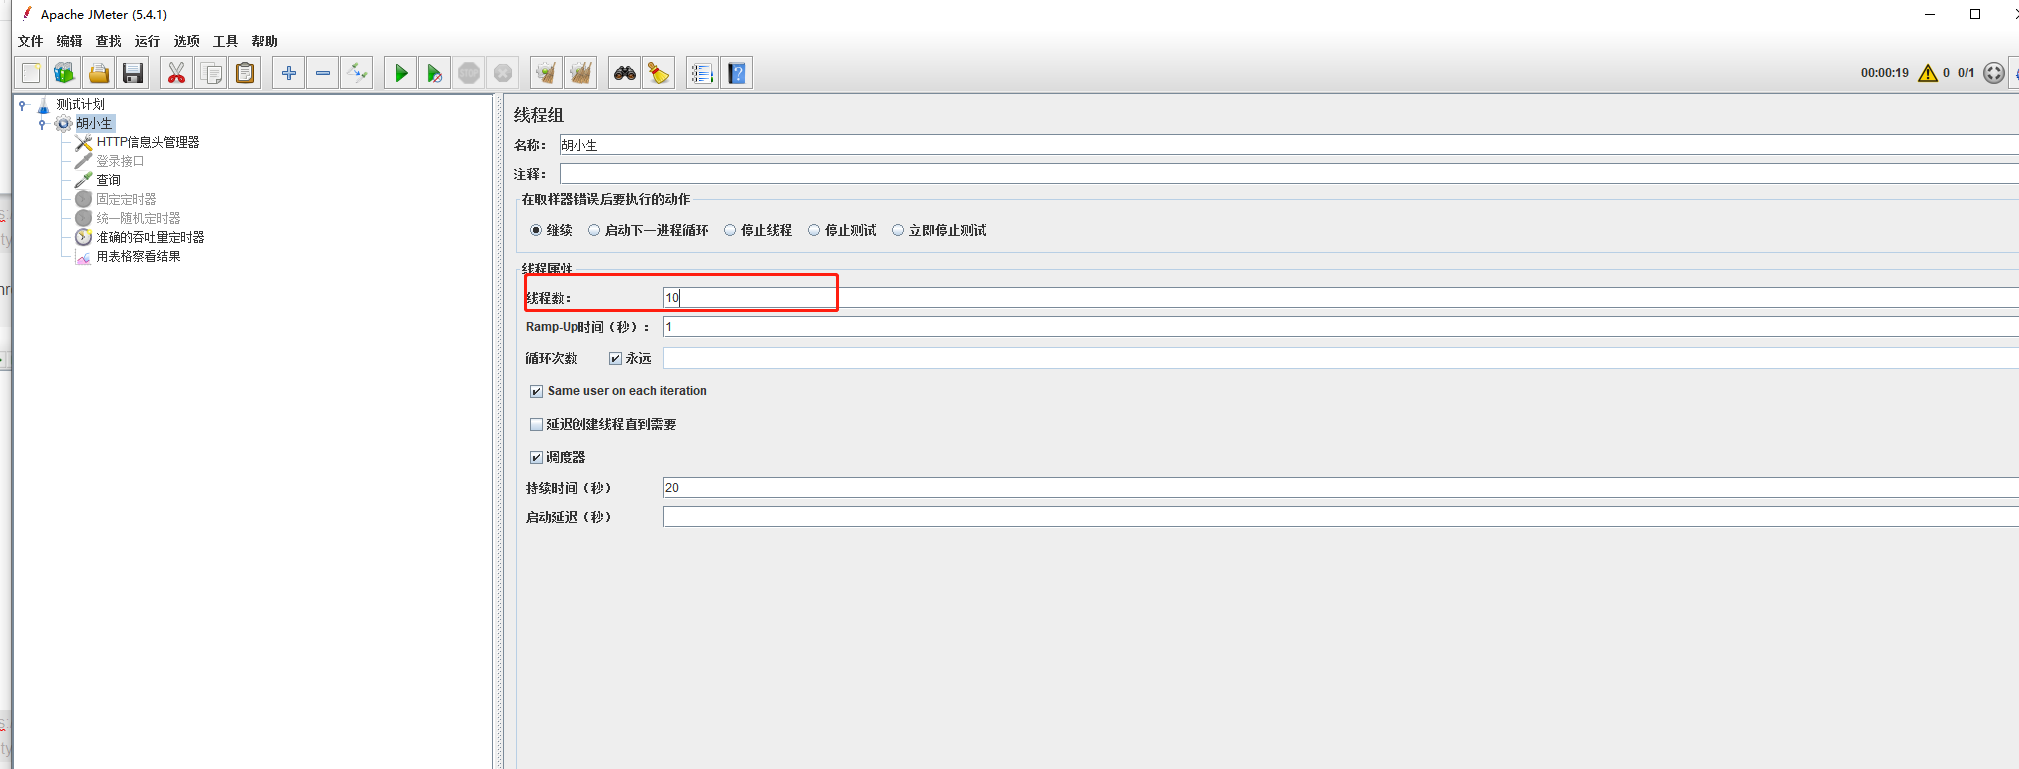Image resolution: width=2019 pixels, height=769 pixels.
Task: Cut the selected element with scissors icon
Action: pos(177,73)
